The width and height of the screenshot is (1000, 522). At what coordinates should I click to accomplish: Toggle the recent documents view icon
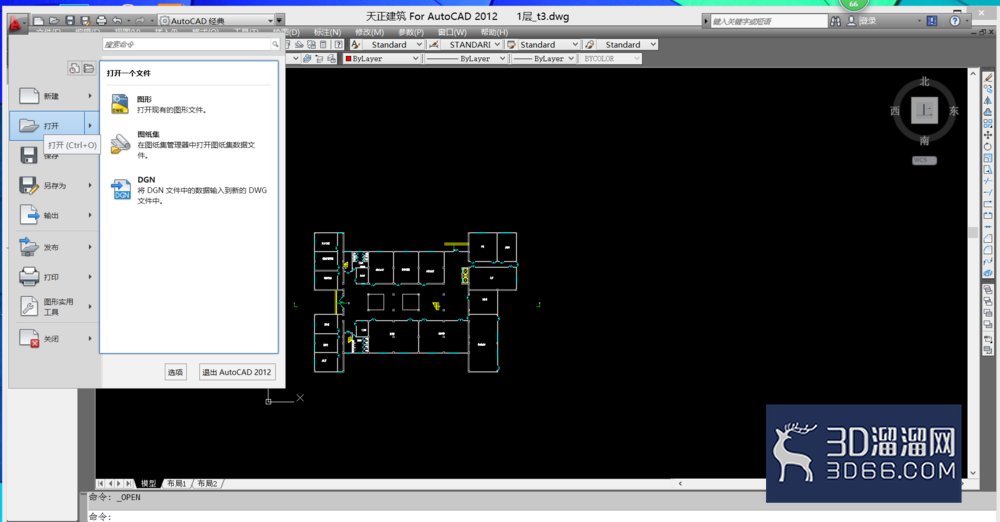pyautogui.click(x=75, y=68)
